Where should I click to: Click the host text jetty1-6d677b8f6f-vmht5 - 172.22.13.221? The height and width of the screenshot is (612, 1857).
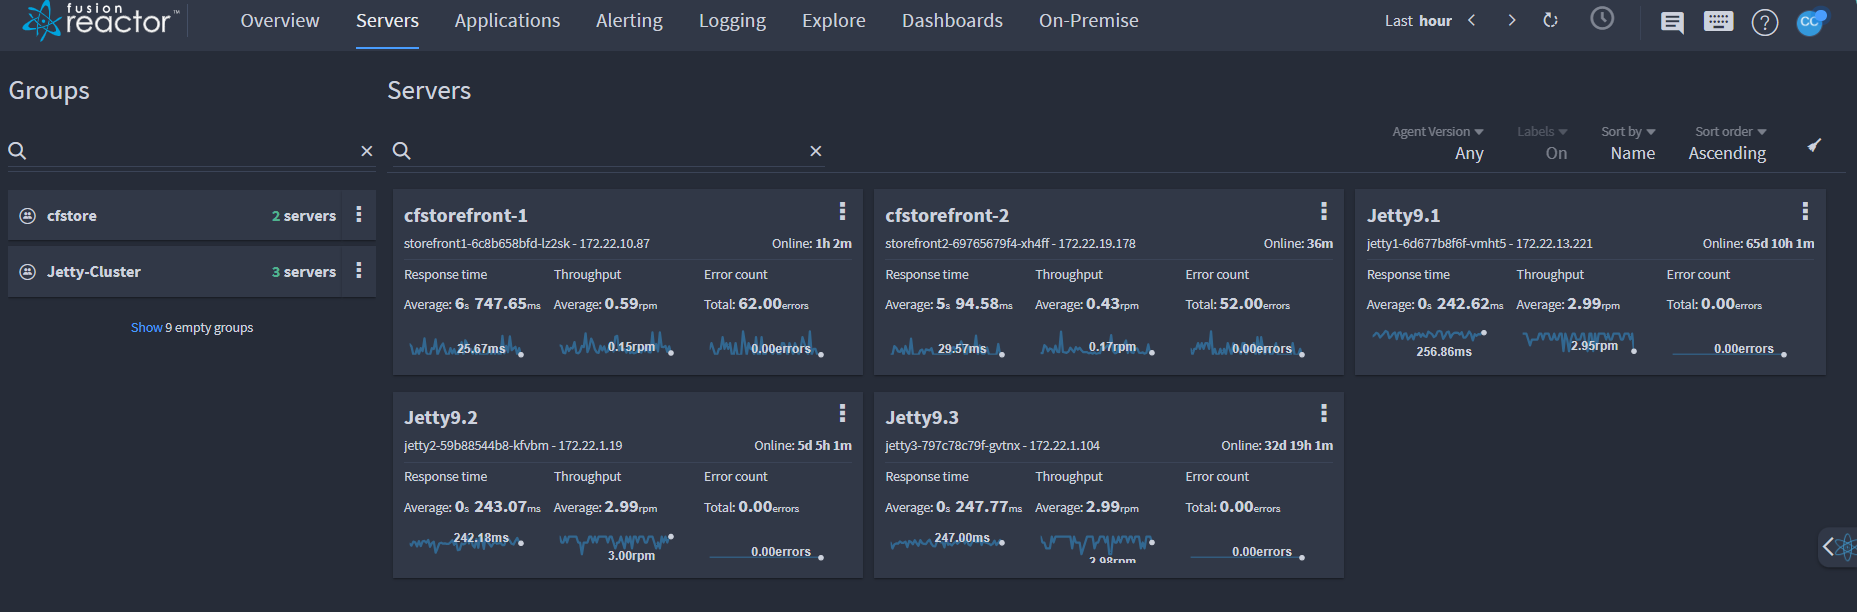tap(1480, 243)
